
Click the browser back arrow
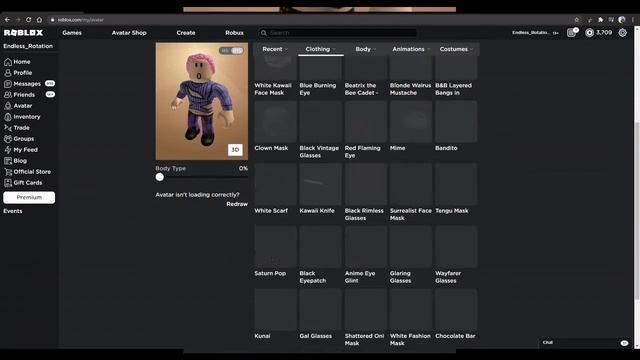tap(7, 20)
